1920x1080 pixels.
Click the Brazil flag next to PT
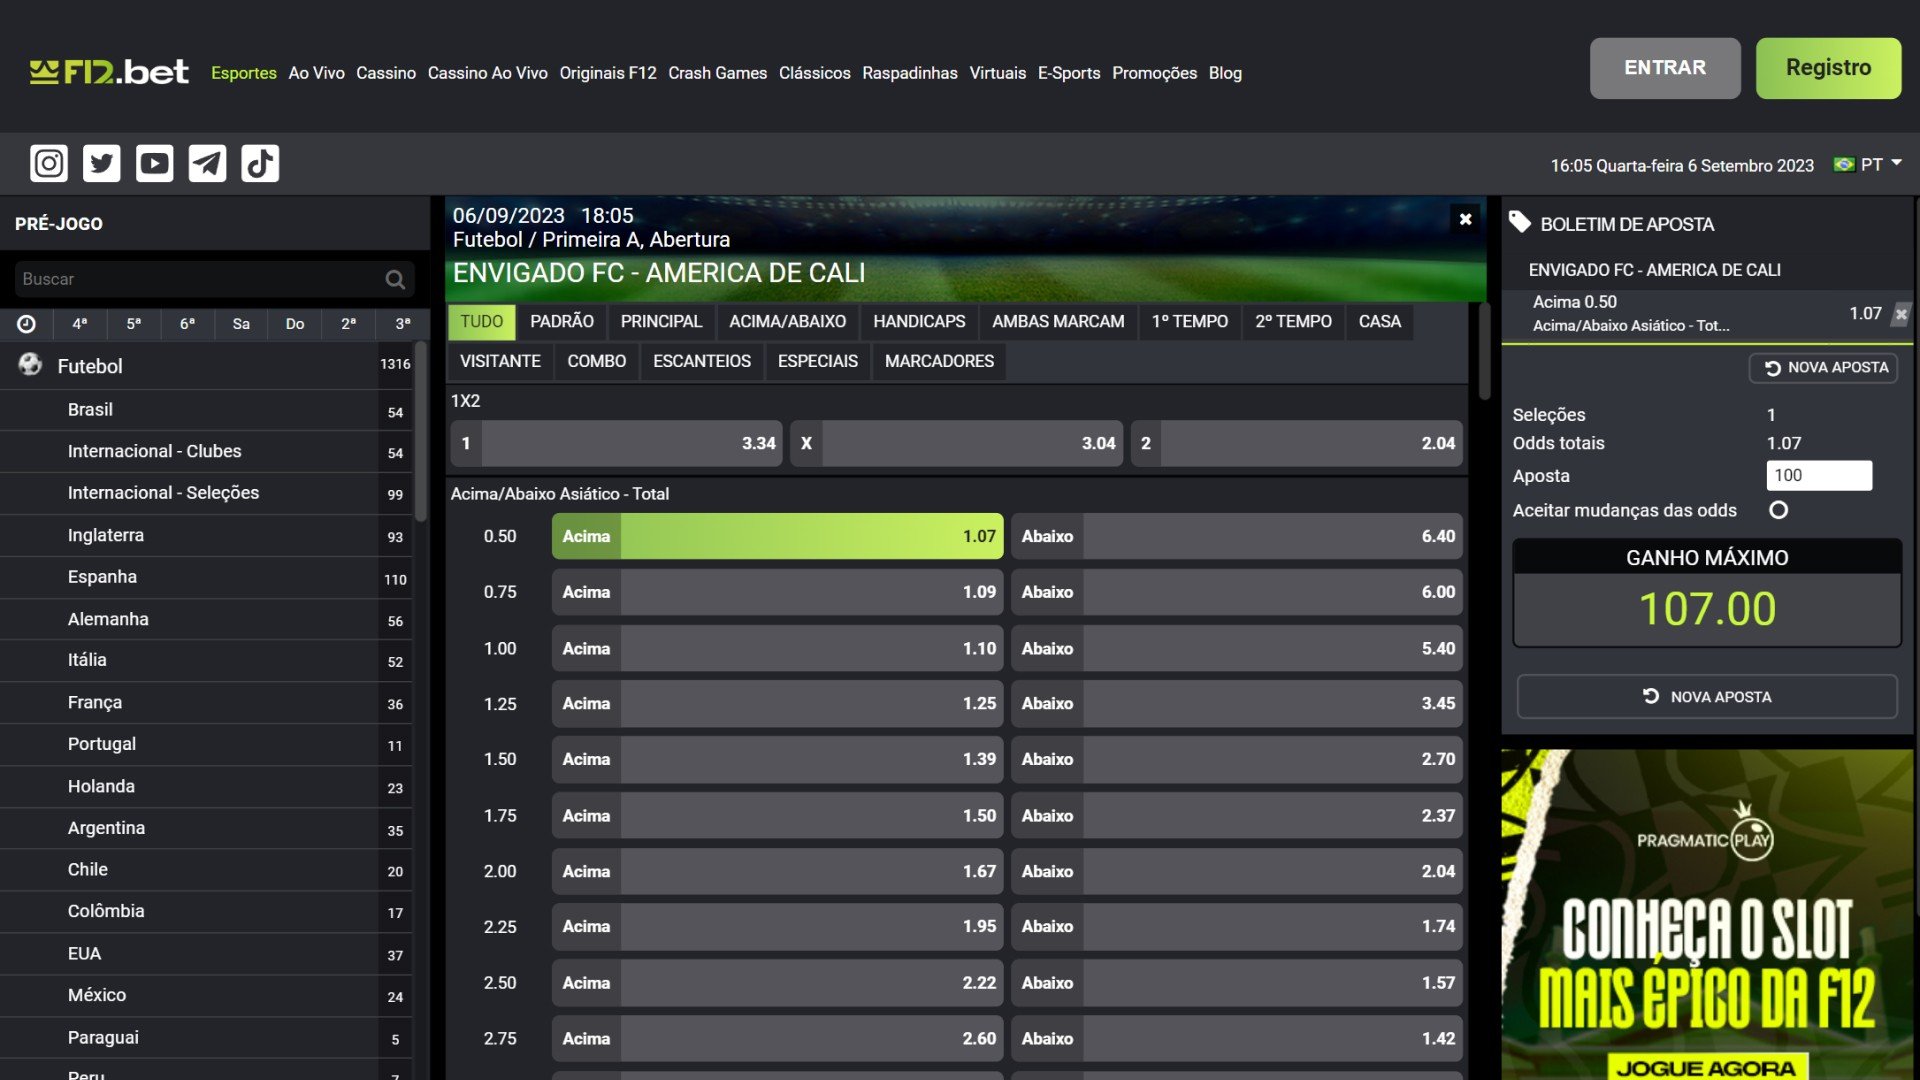(x=1843, y=164)
